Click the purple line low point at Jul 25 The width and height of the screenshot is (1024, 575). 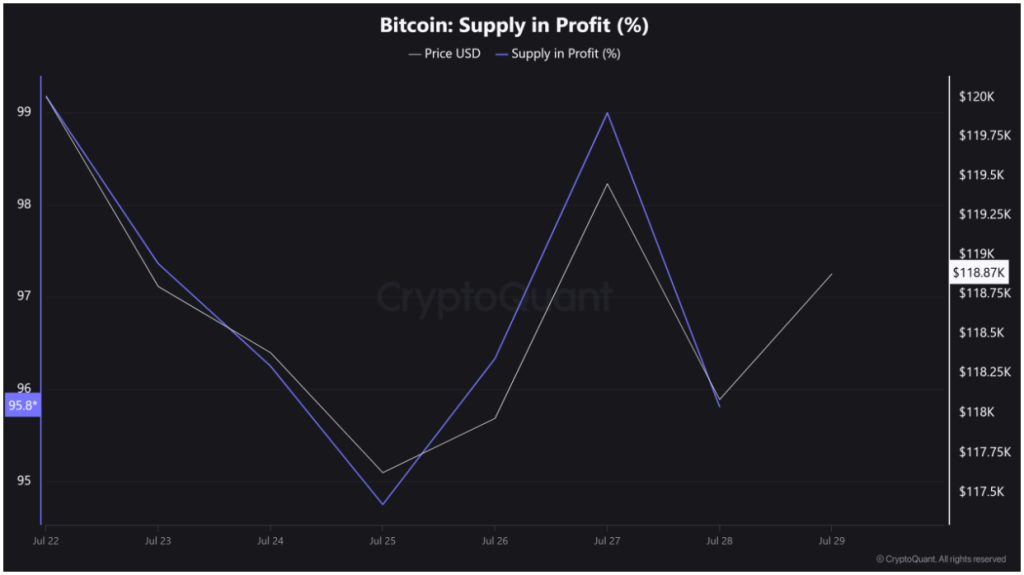[383, 504]
